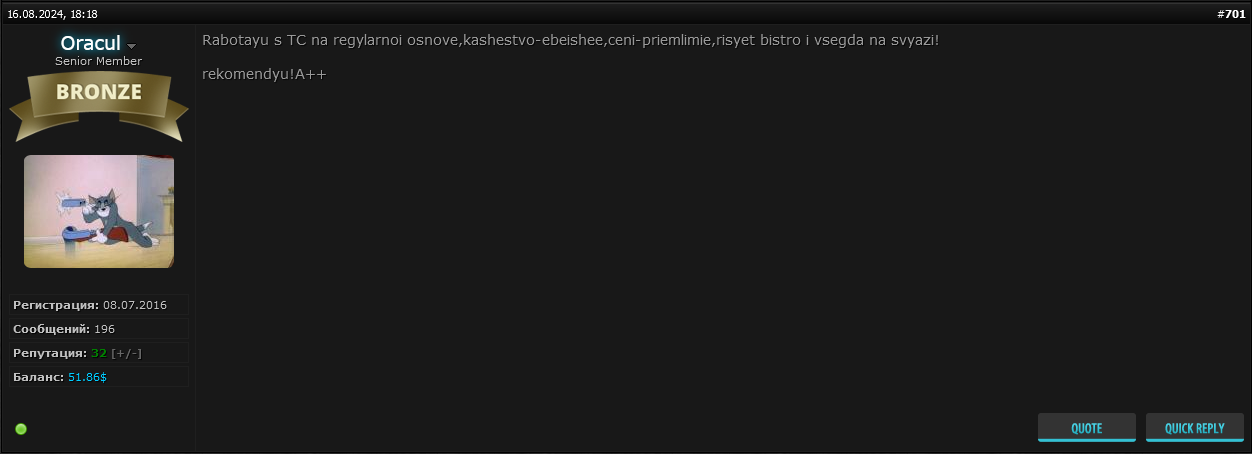Image resolution: width=1252 pixels, height=454 pixels.
Task: Open Oracul's user profile name link
Action: [x=90, y=43]
